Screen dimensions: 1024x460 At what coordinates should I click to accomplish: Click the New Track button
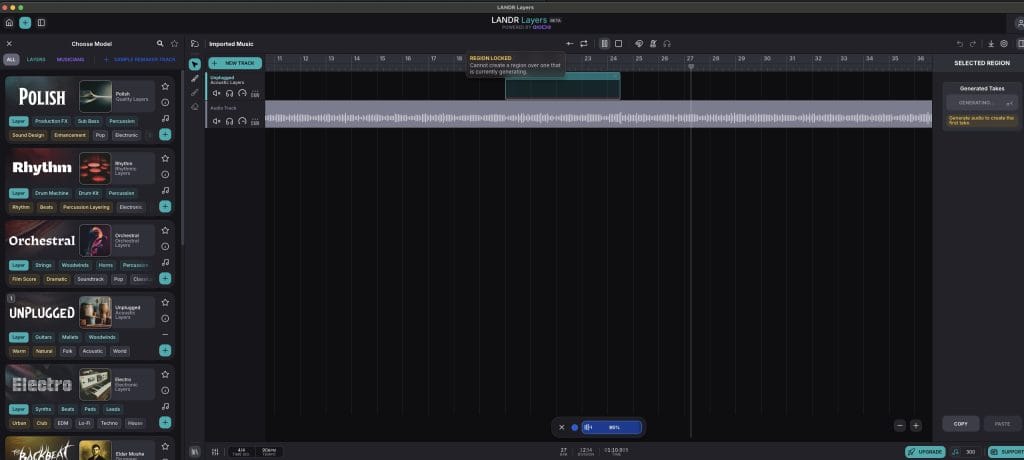235,63
